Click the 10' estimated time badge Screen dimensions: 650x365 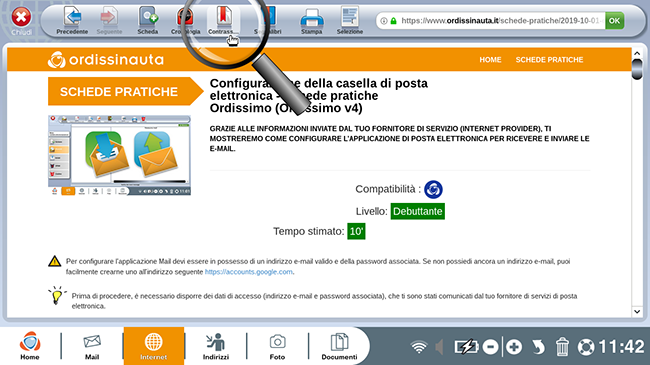tap(356, 231)
